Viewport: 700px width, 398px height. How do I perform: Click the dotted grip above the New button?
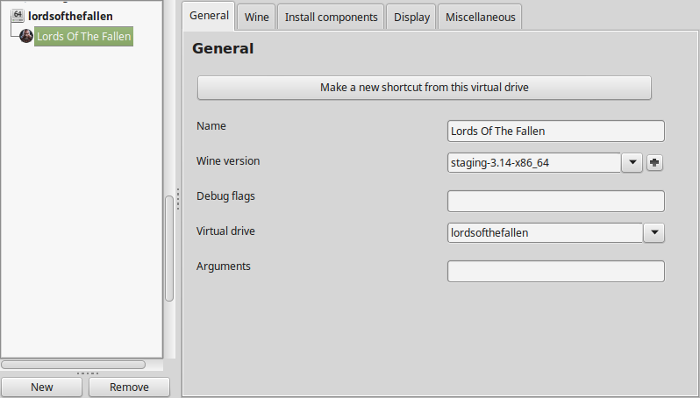[88, 373]
